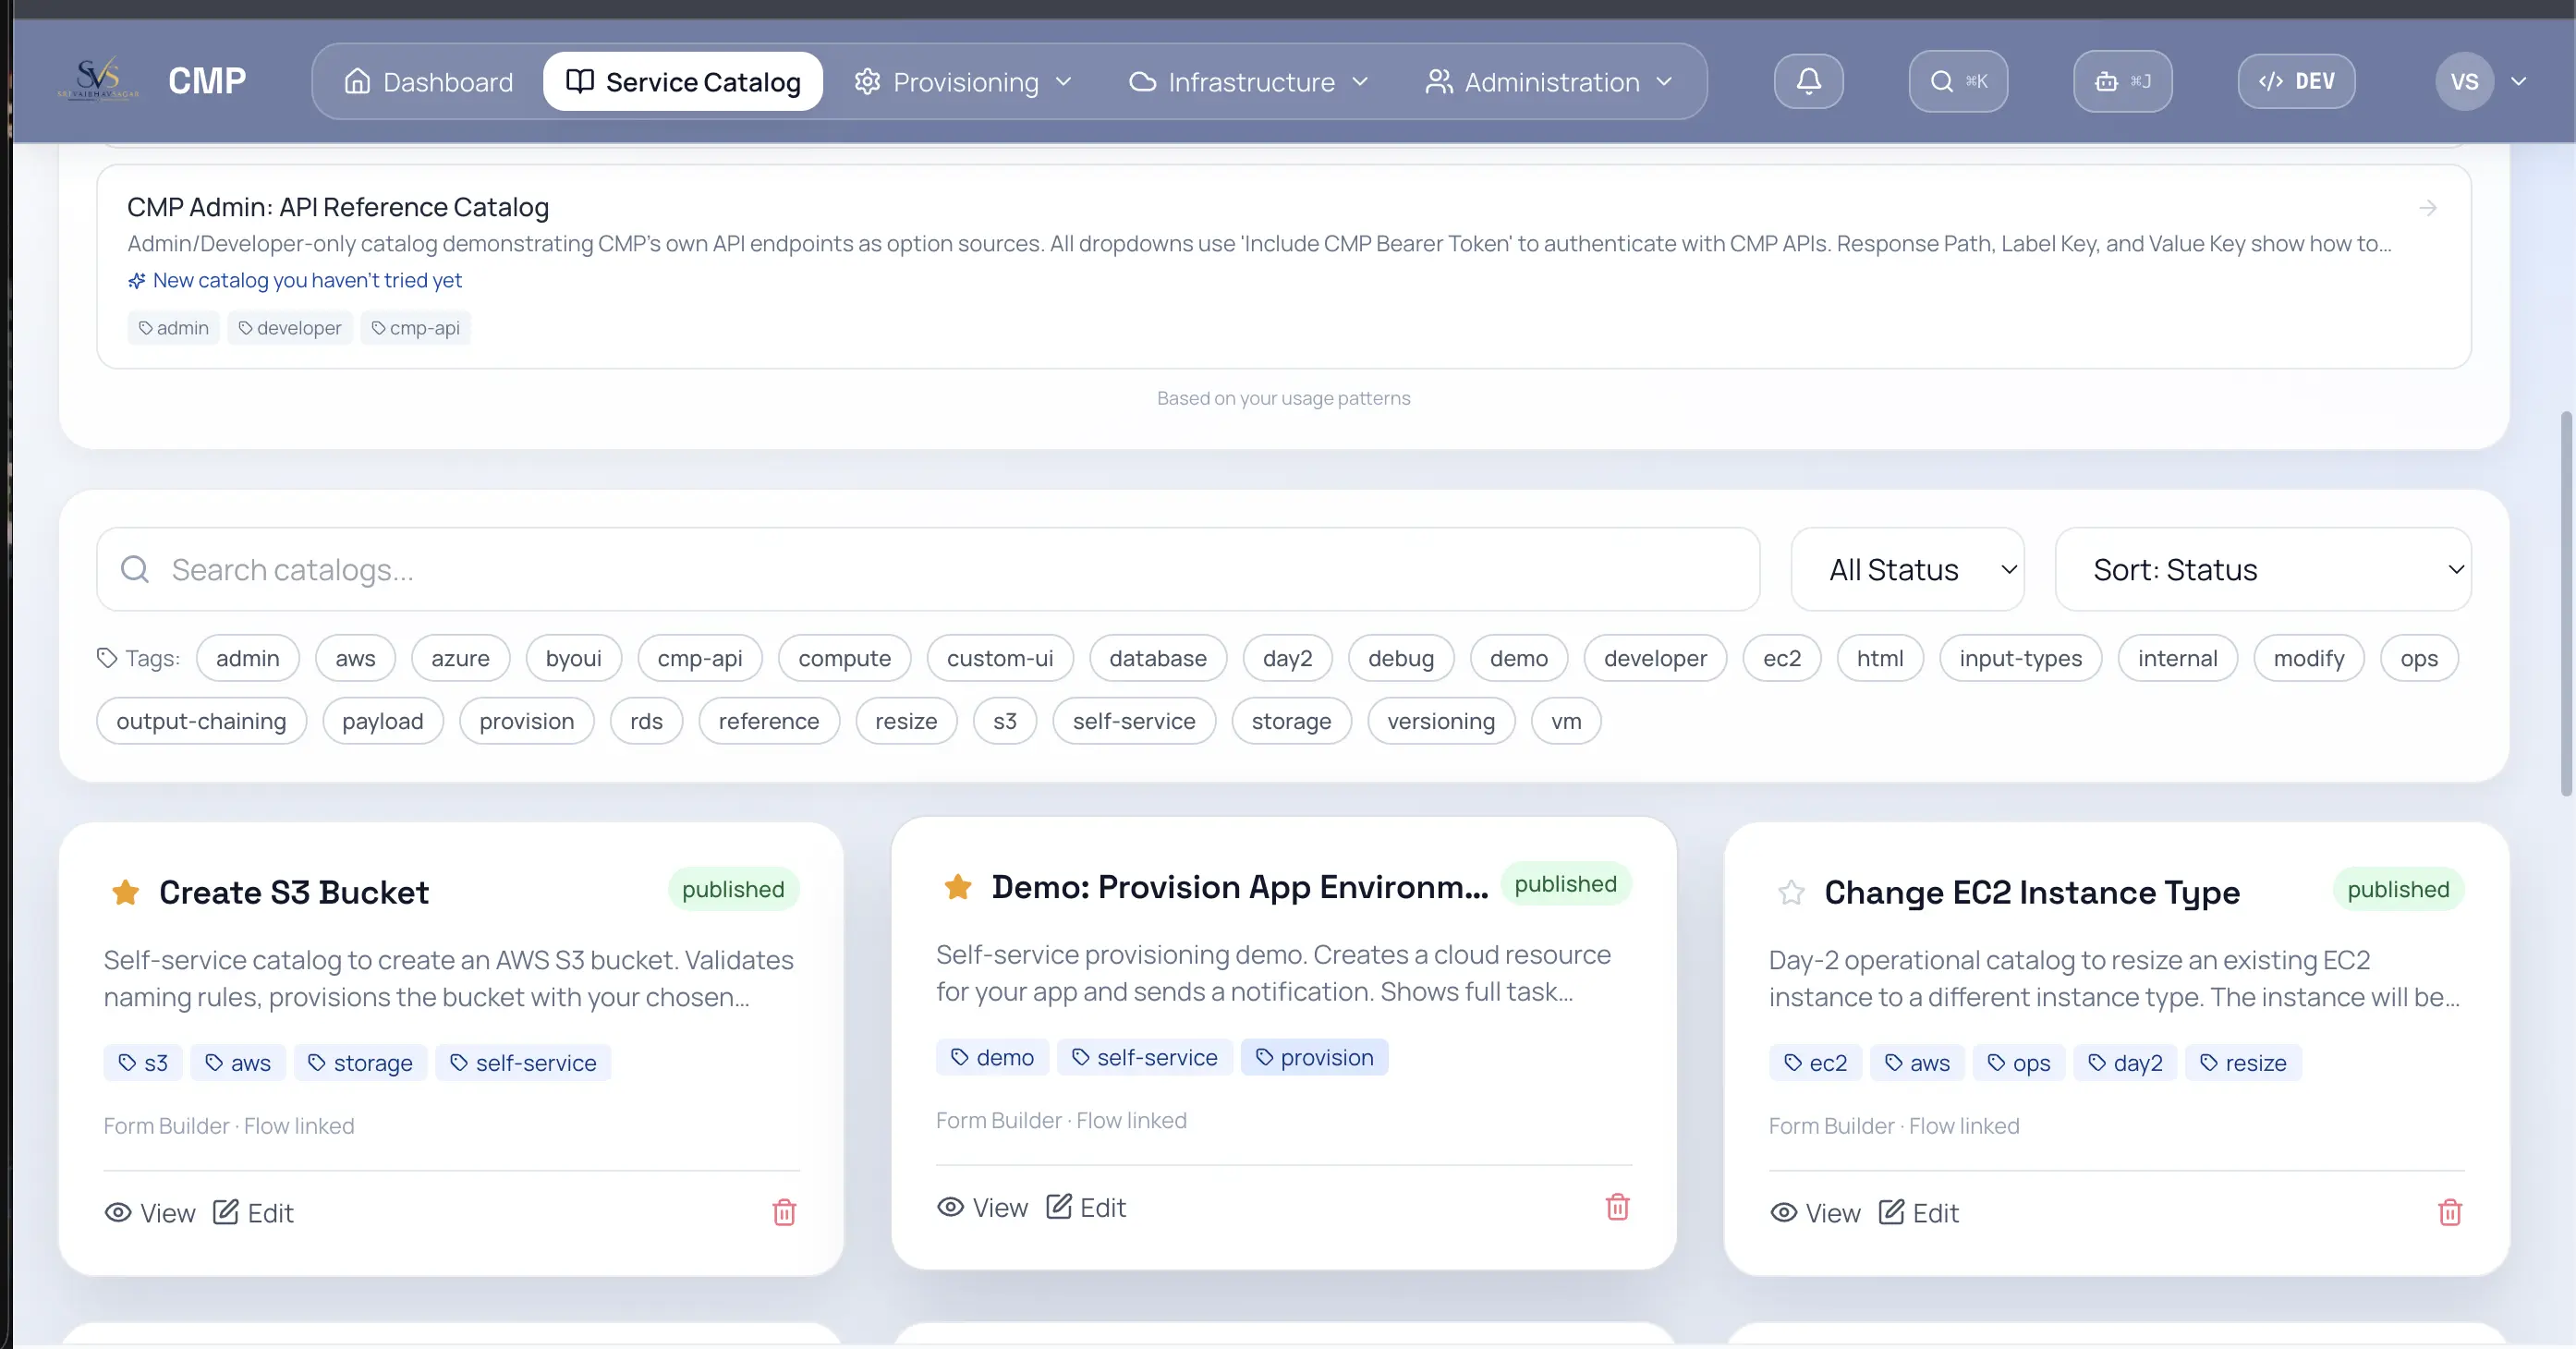Screen dimensions: 2576x1349
Task: Select the custom-ui tag filter
Action: [1000, 658]
